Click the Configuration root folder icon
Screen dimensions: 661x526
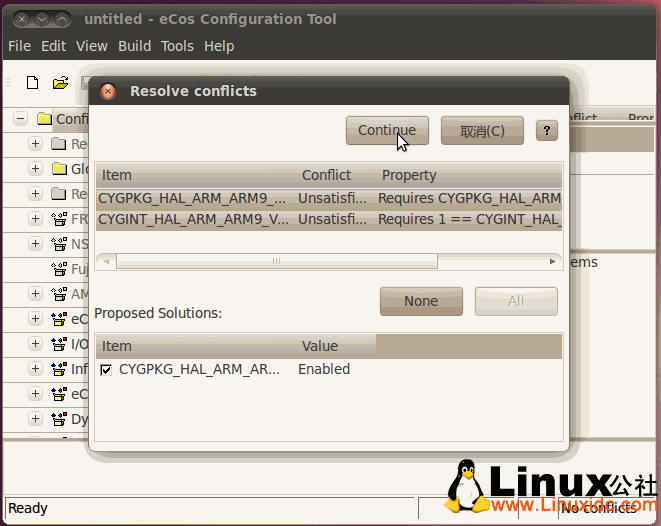pyautogui.click(x=43, y=119)
